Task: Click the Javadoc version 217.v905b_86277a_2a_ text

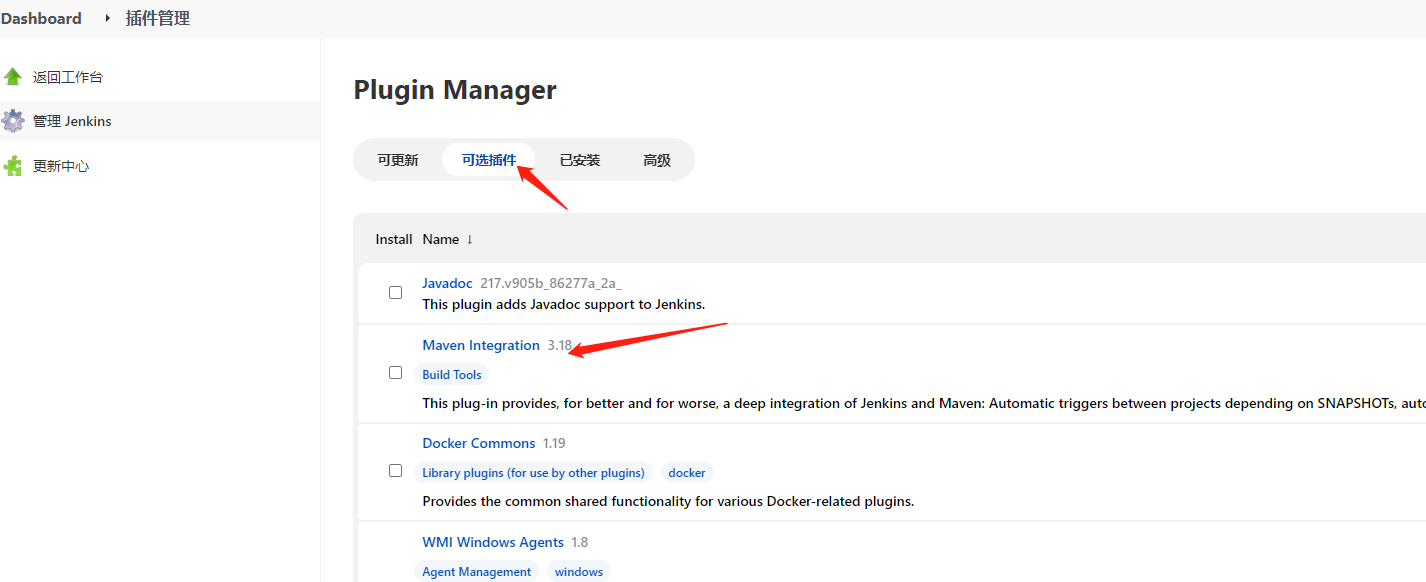Action: tap(551, 283)
